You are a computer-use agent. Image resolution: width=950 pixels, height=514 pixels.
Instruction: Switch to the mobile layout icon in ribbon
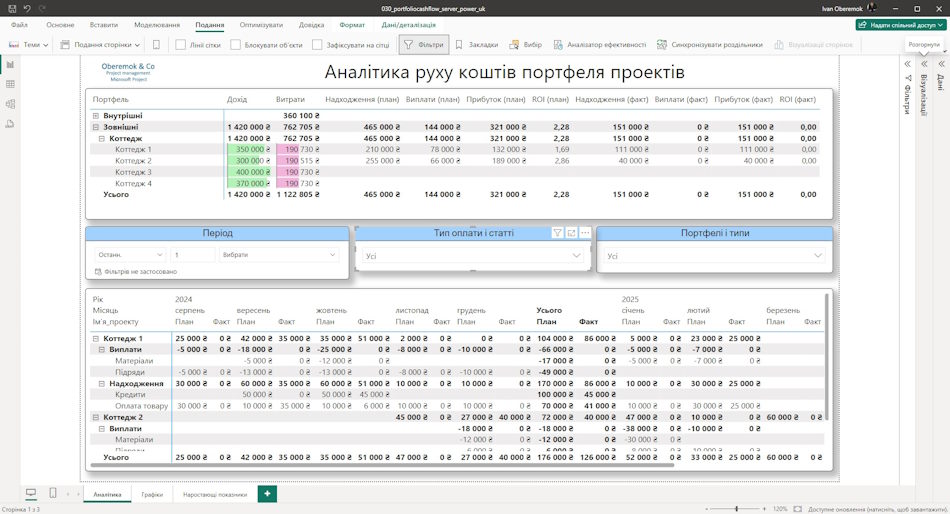pos(156,44)
